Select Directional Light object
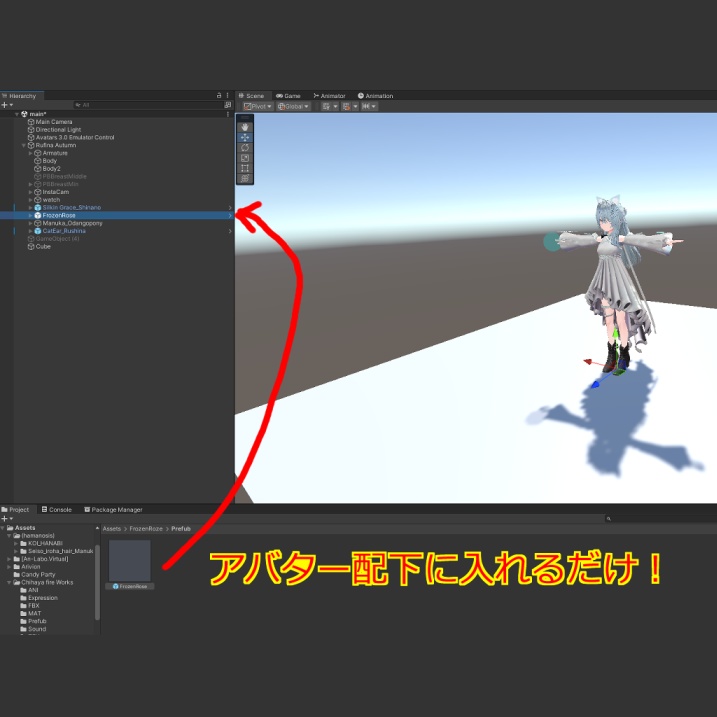 tap(58, 129)
